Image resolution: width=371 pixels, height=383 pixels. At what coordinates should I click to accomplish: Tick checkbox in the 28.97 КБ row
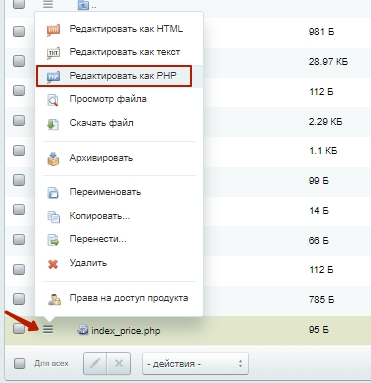pyautogui.click(x=19, y=61)
